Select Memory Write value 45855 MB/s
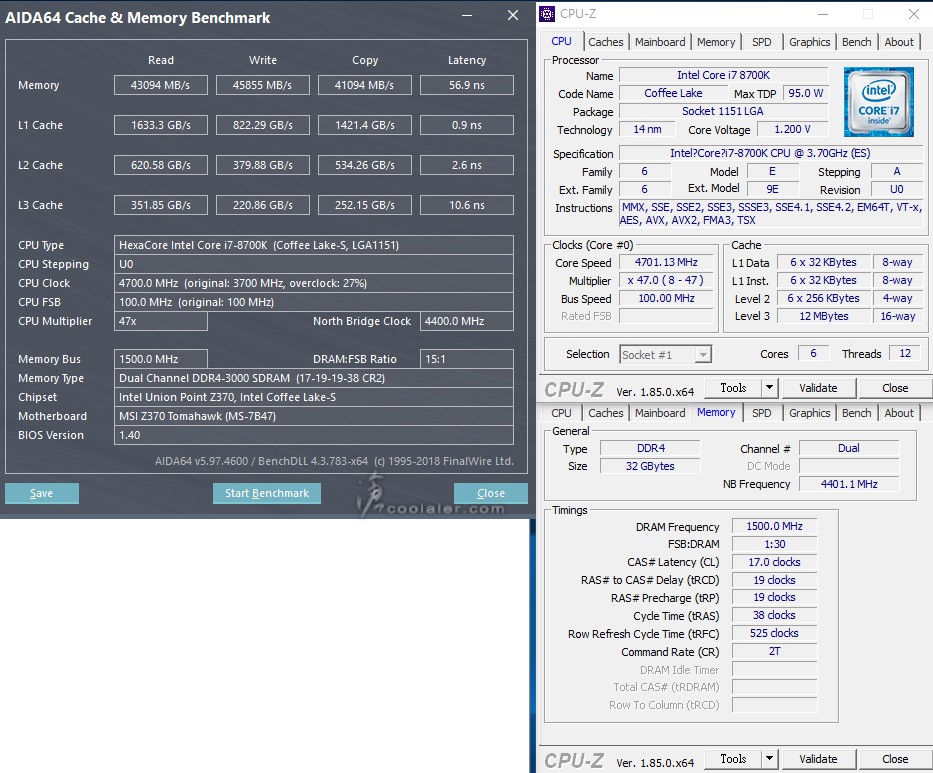 click(262, 85)
